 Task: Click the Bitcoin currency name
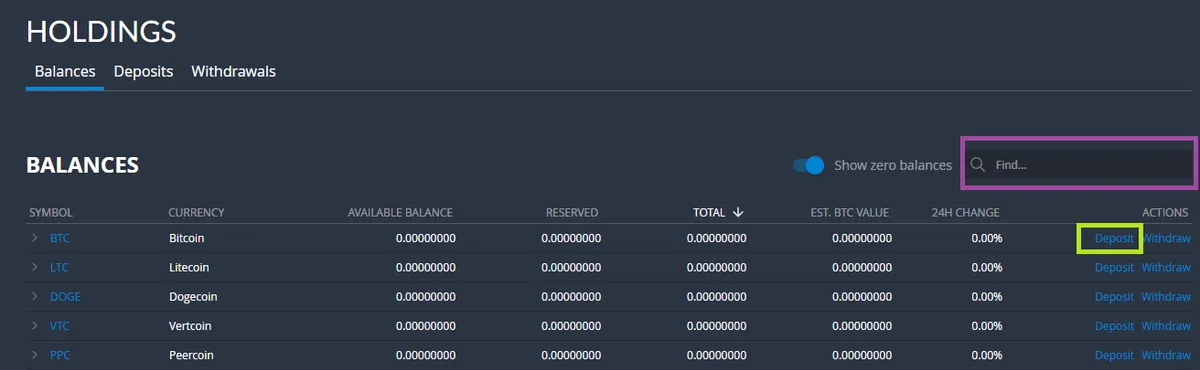coord(187,239)
